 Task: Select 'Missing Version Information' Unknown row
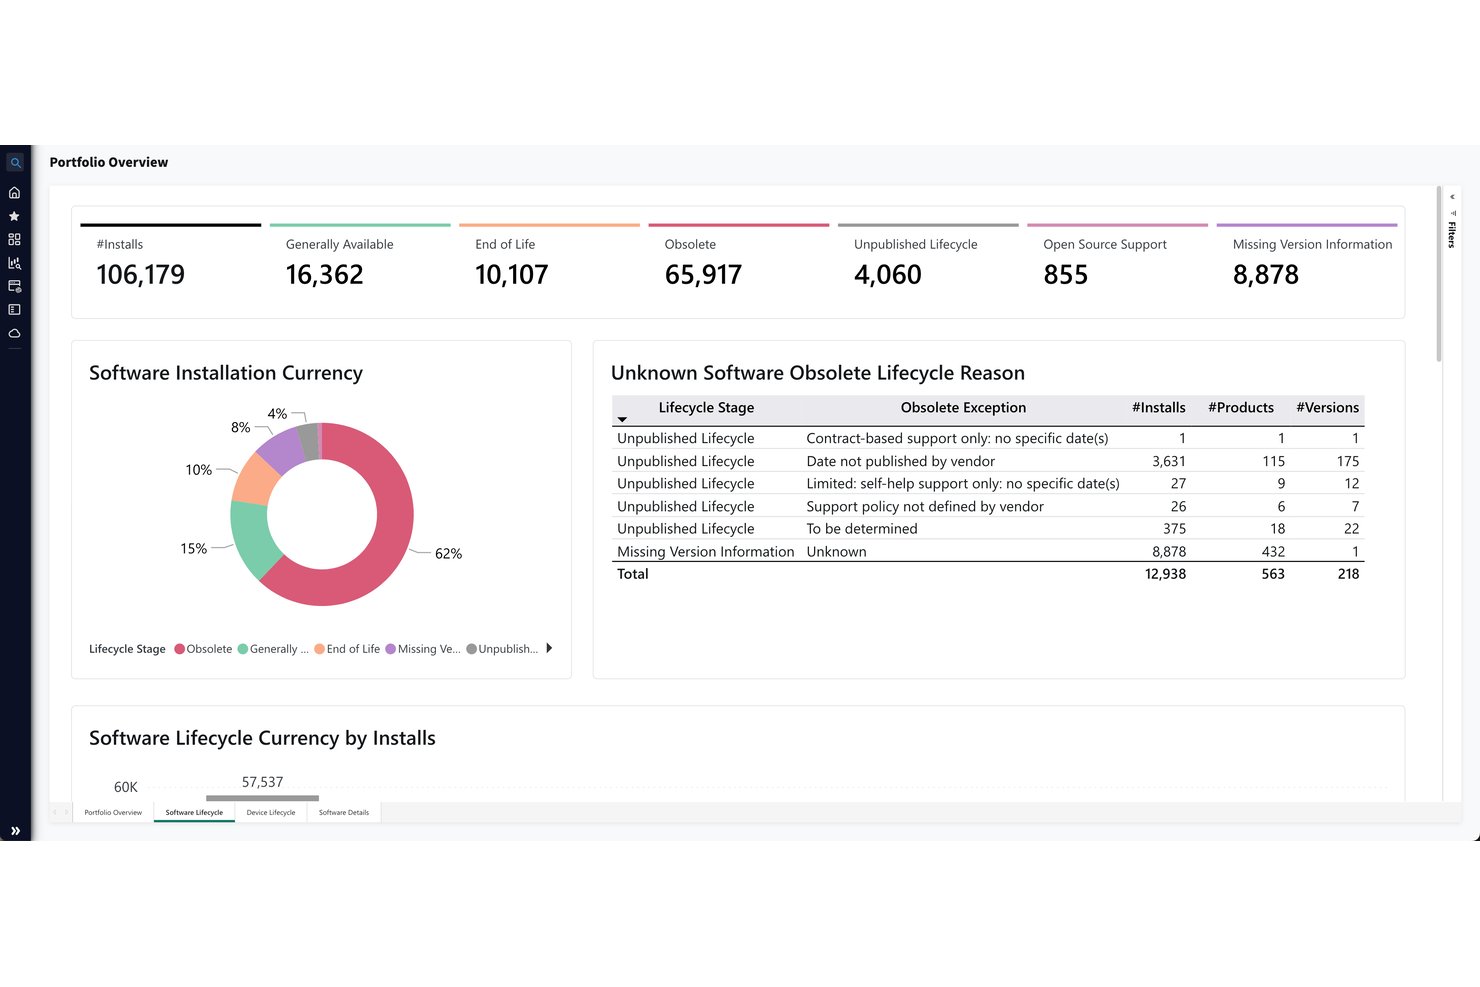[x=988, y=551]
